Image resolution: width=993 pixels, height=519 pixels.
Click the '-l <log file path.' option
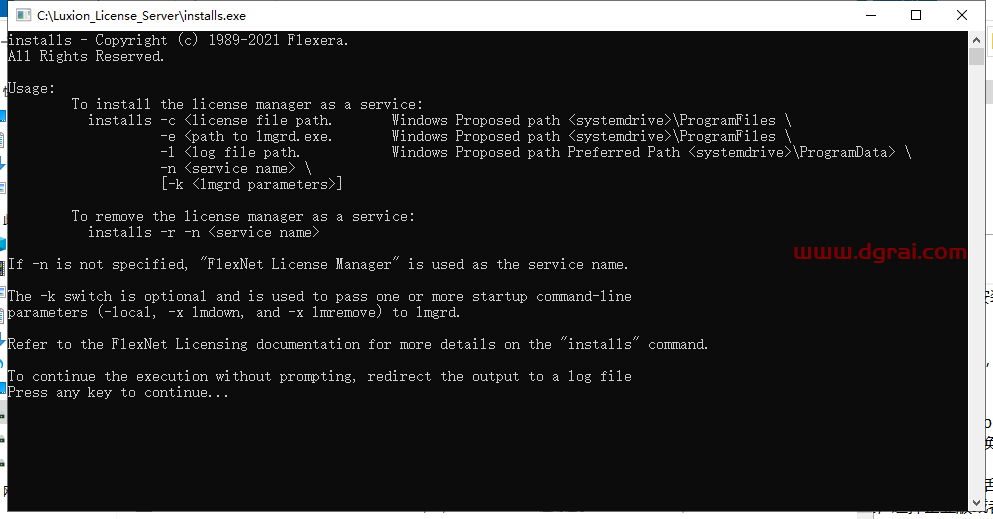pyautogui.click(x=230, y=153)
